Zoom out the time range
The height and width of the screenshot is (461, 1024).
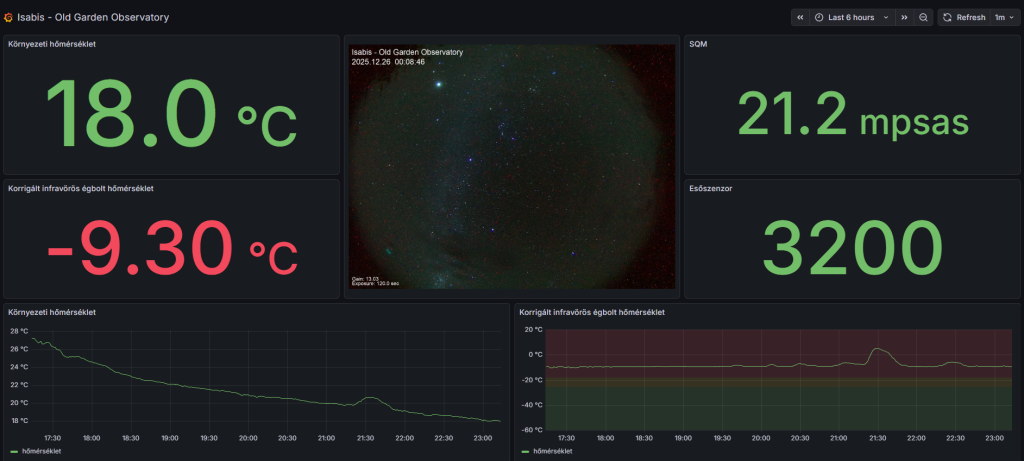pos(923,18)
